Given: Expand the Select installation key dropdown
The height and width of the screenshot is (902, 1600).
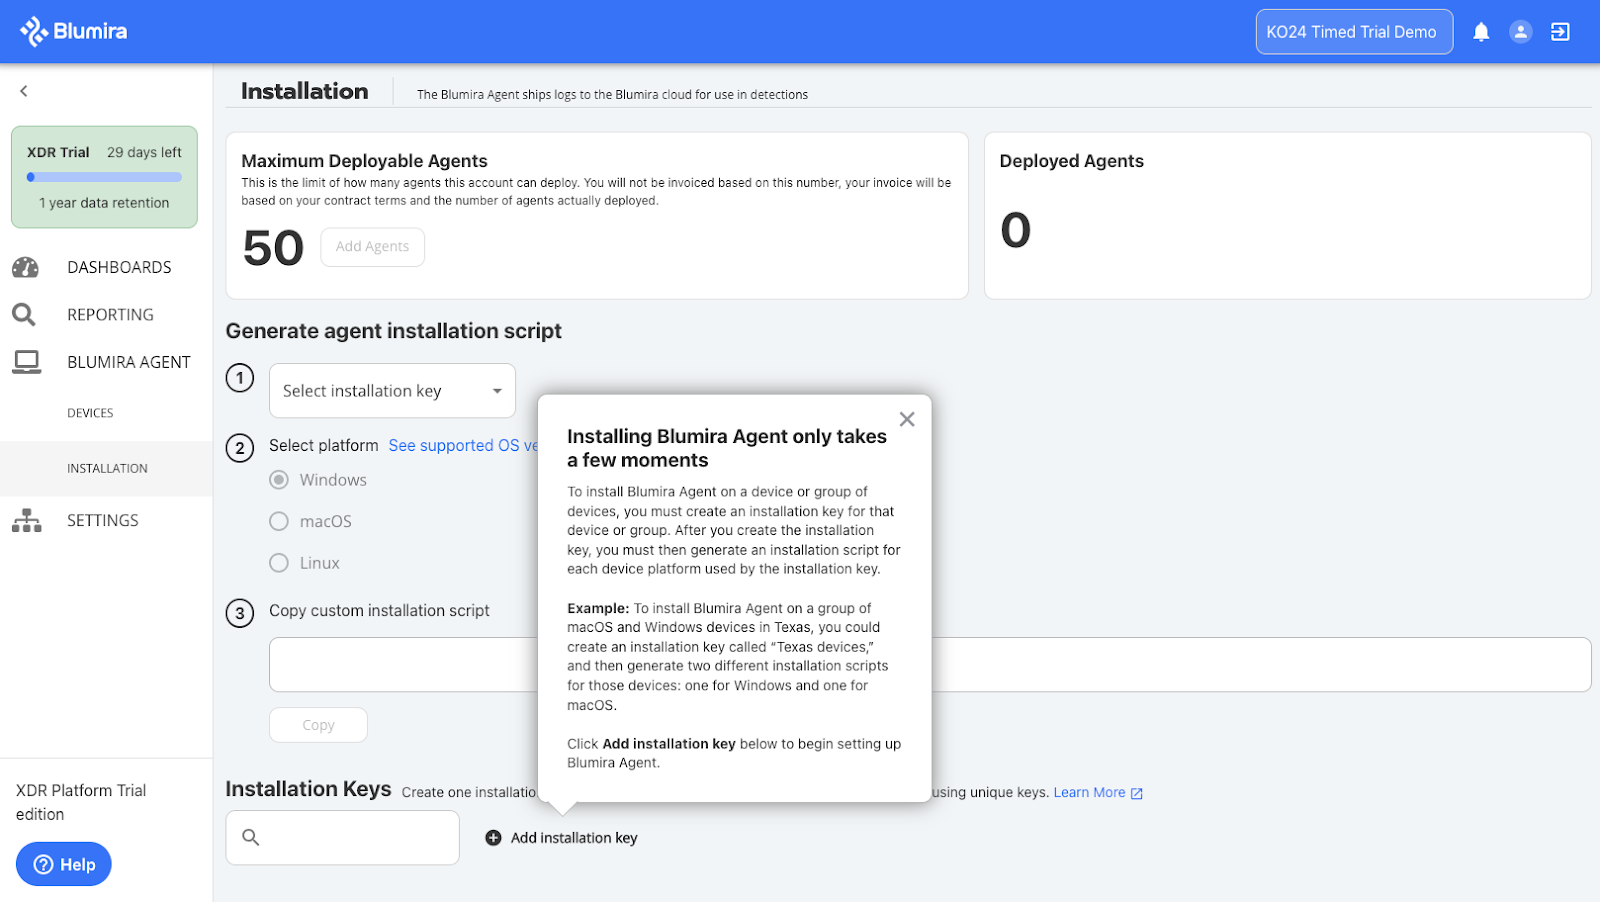Looking at the screenshot, I should click(x=392, y=391).
